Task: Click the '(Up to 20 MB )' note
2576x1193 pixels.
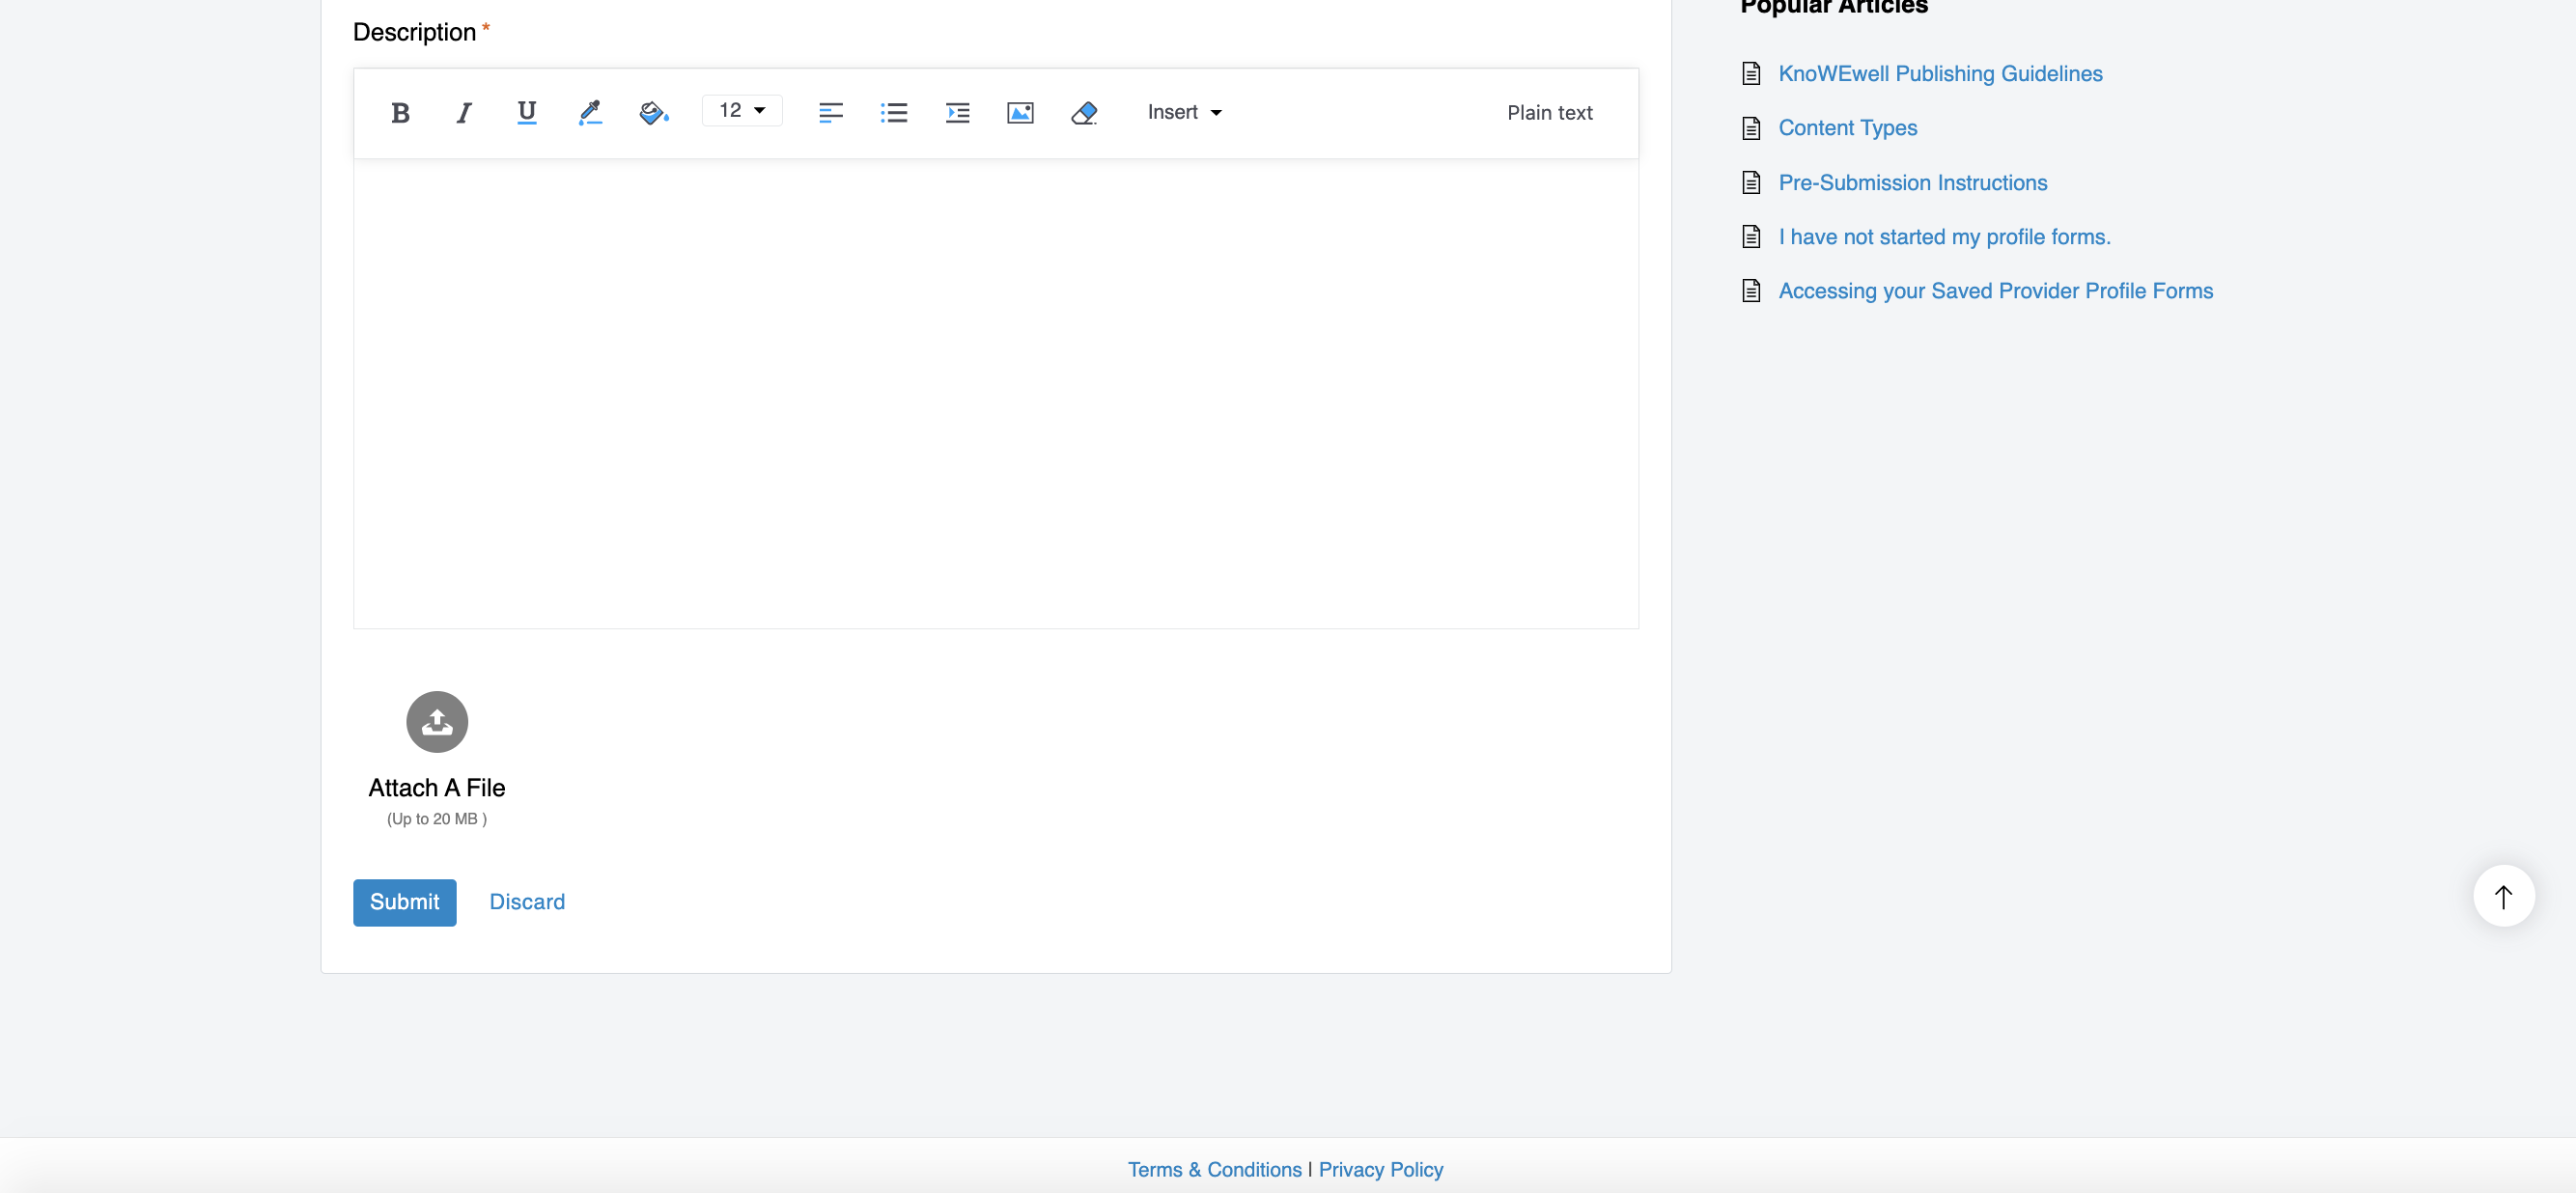Action: [437, 819]
